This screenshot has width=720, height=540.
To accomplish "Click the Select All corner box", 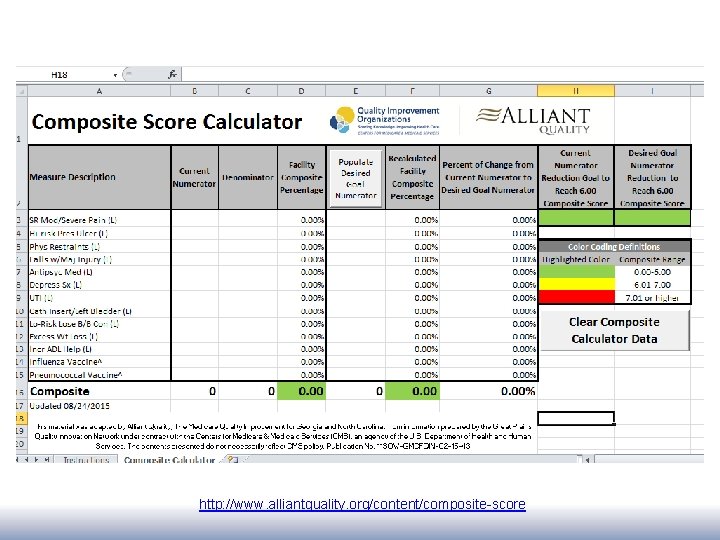I will click(x=22, y=91).
